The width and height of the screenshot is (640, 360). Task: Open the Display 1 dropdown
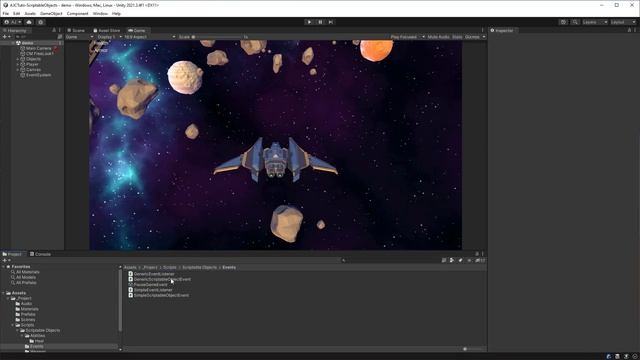pyautogui.click(x=109, y=37)
